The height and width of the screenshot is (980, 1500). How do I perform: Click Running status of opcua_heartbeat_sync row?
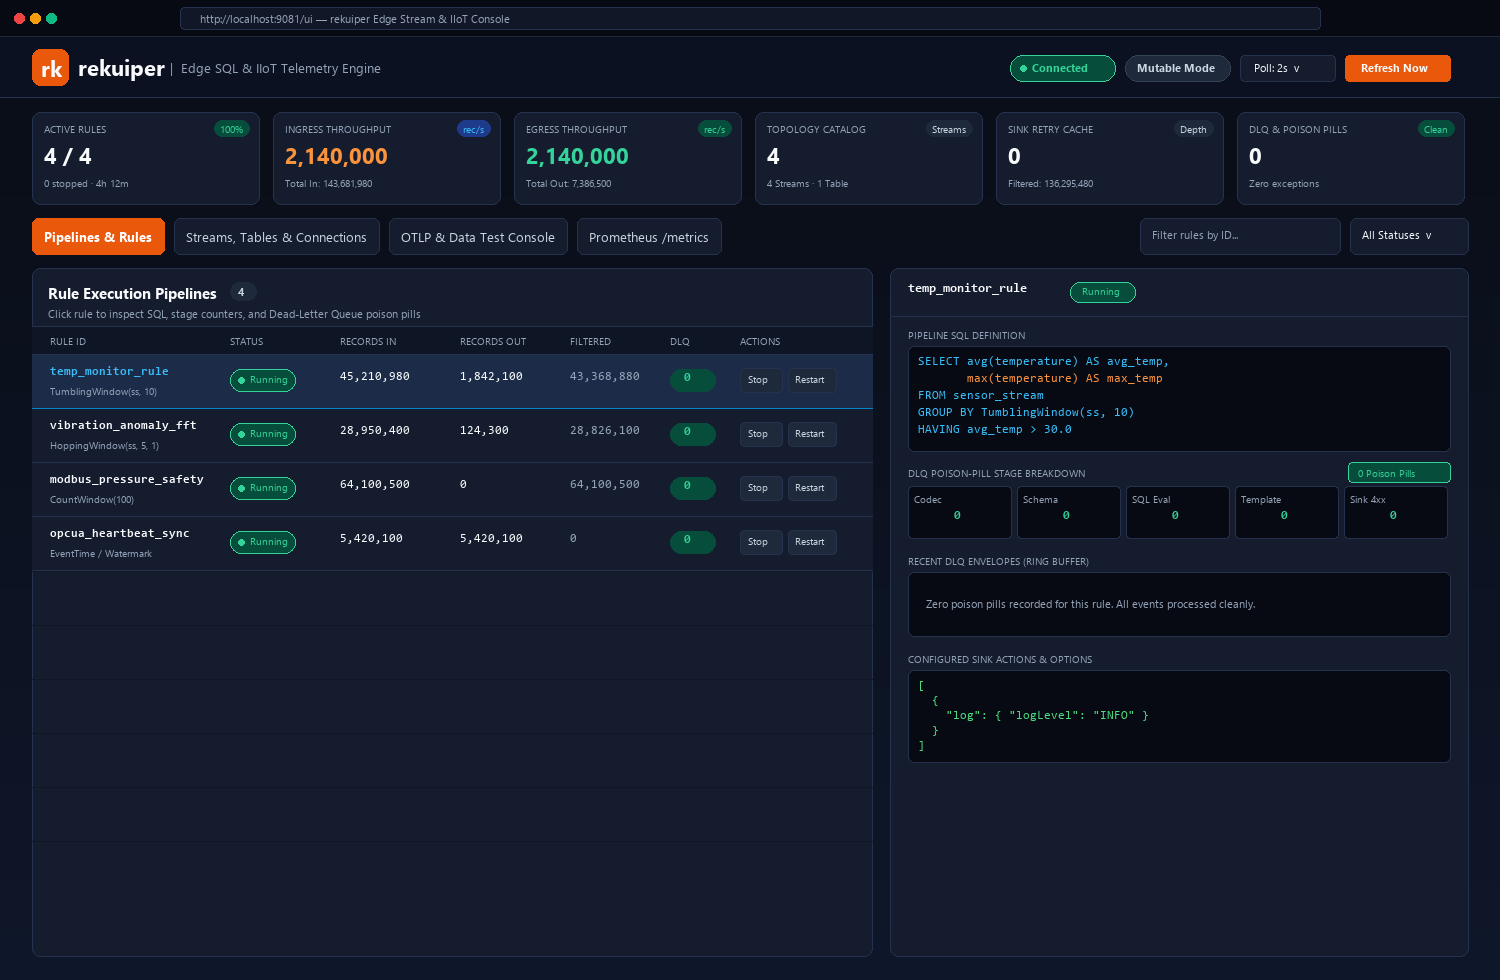click(x=263, y=542)
